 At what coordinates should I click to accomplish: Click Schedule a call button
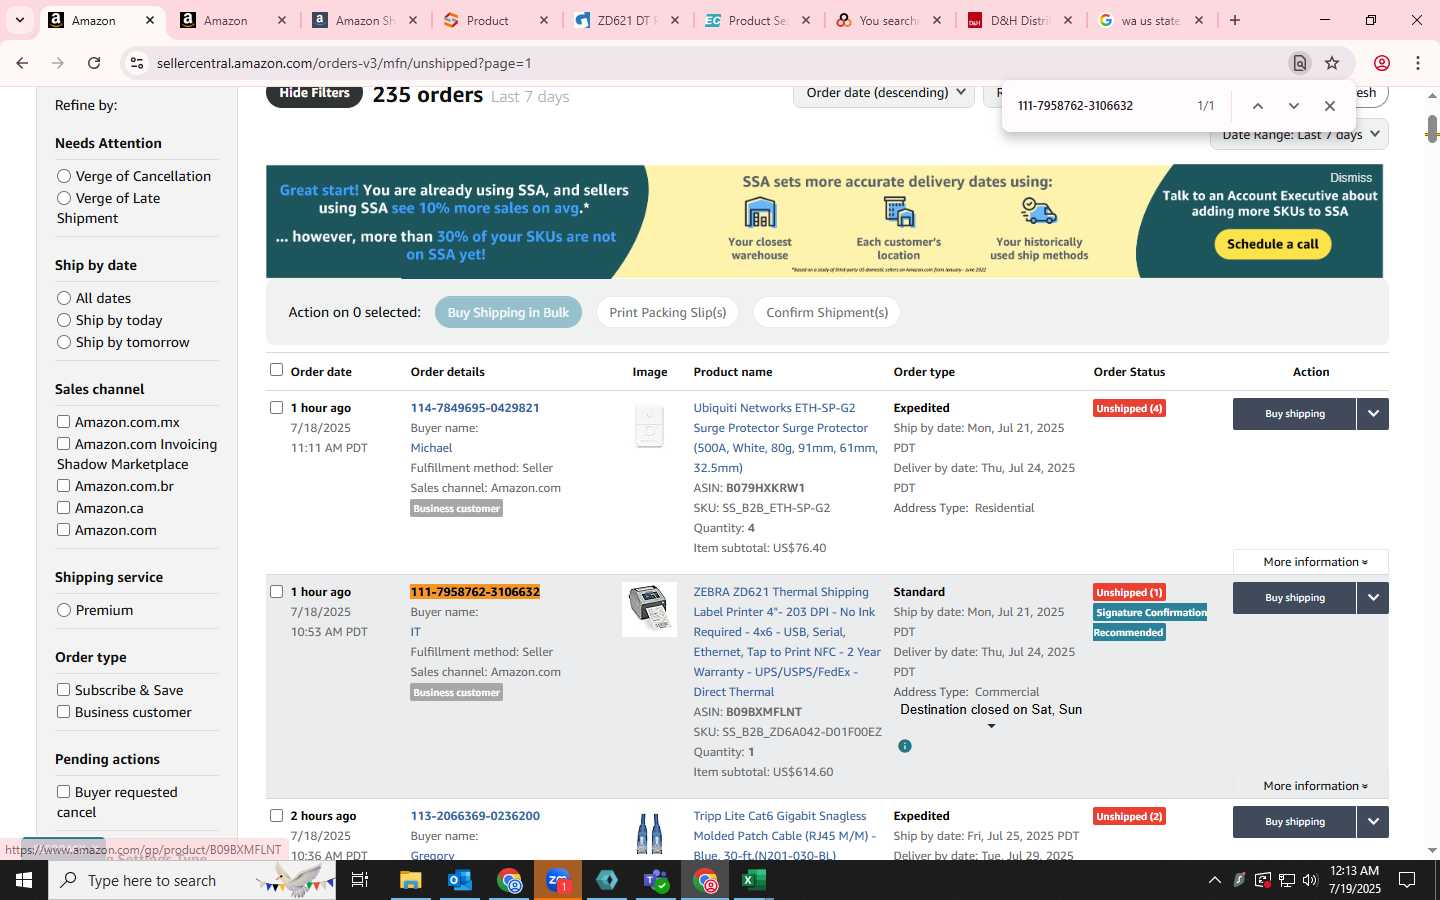tap(1272, 244)
